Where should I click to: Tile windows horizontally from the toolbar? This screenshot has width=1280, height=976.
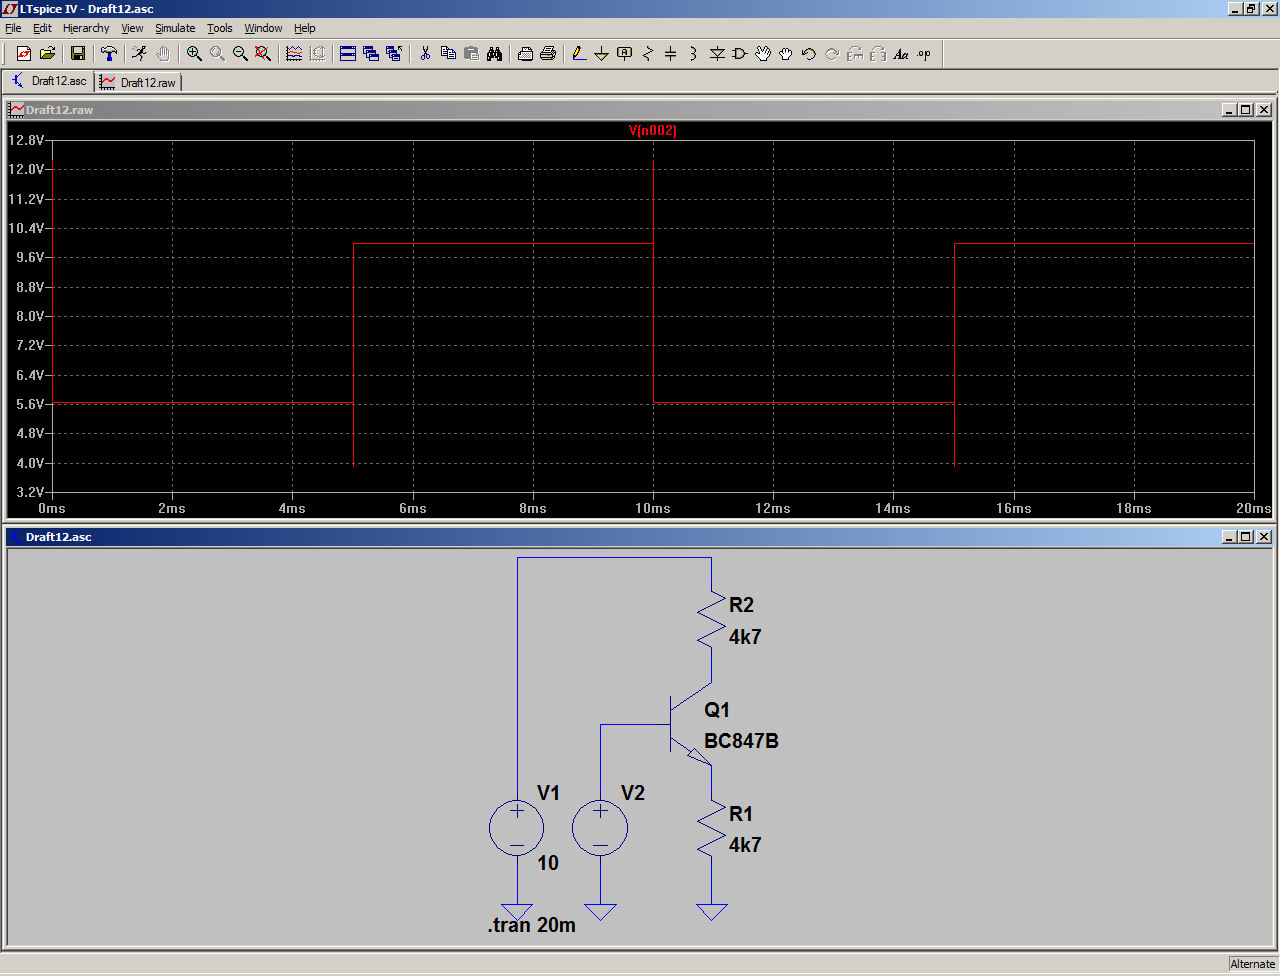click(x=348, y=54)
